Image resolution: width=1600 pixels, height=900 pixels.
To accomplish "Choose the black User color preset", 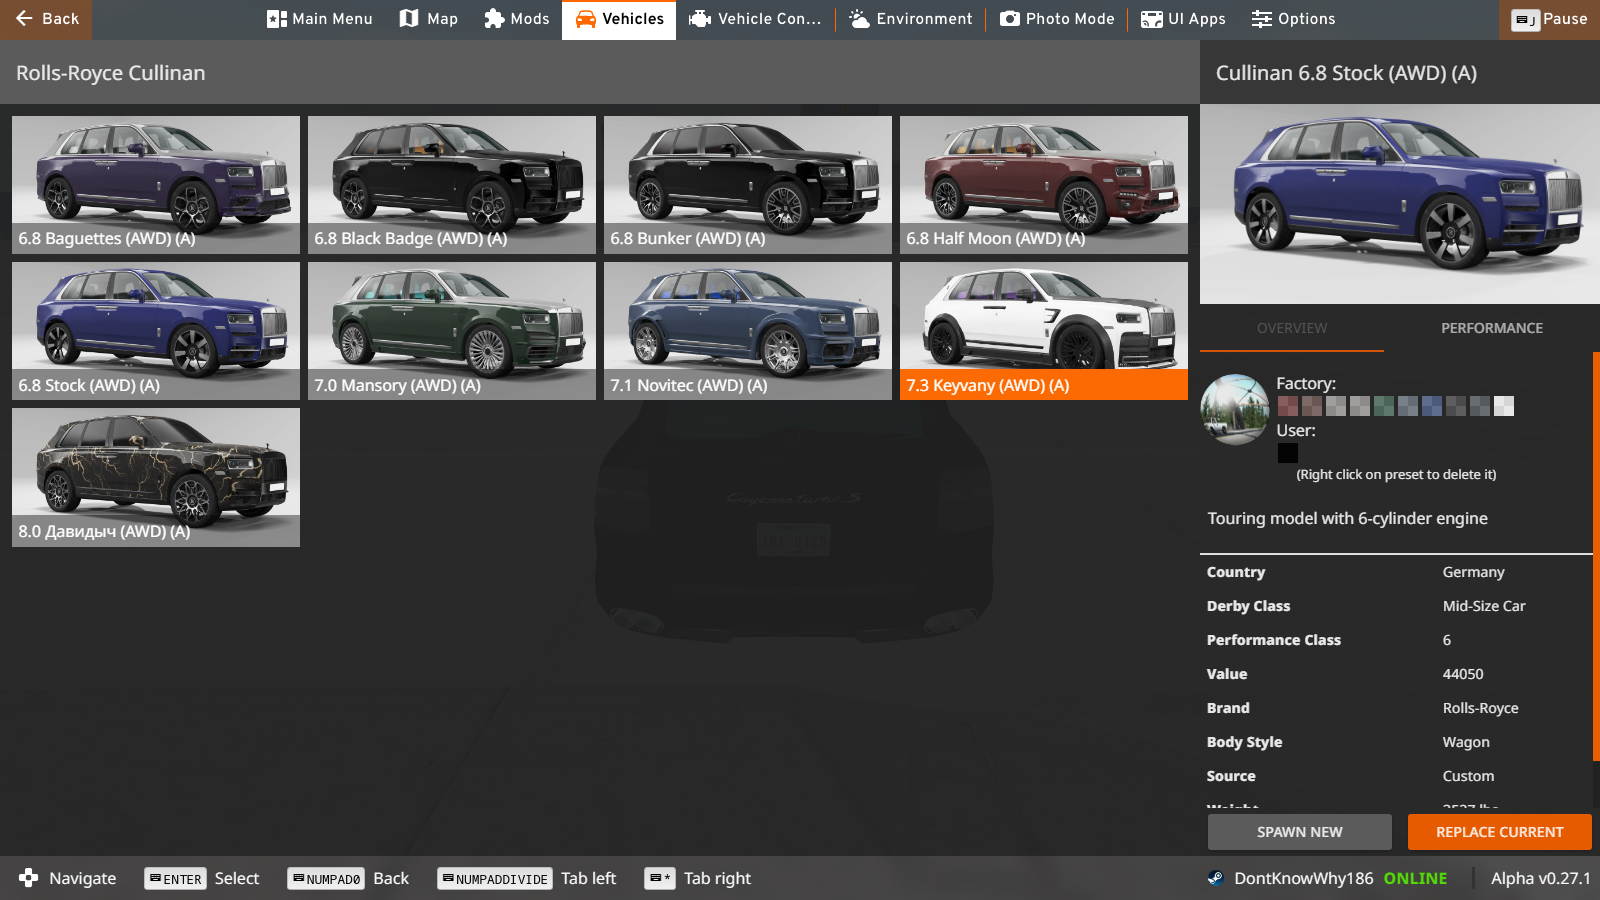I will click(x=1288, y=453).
